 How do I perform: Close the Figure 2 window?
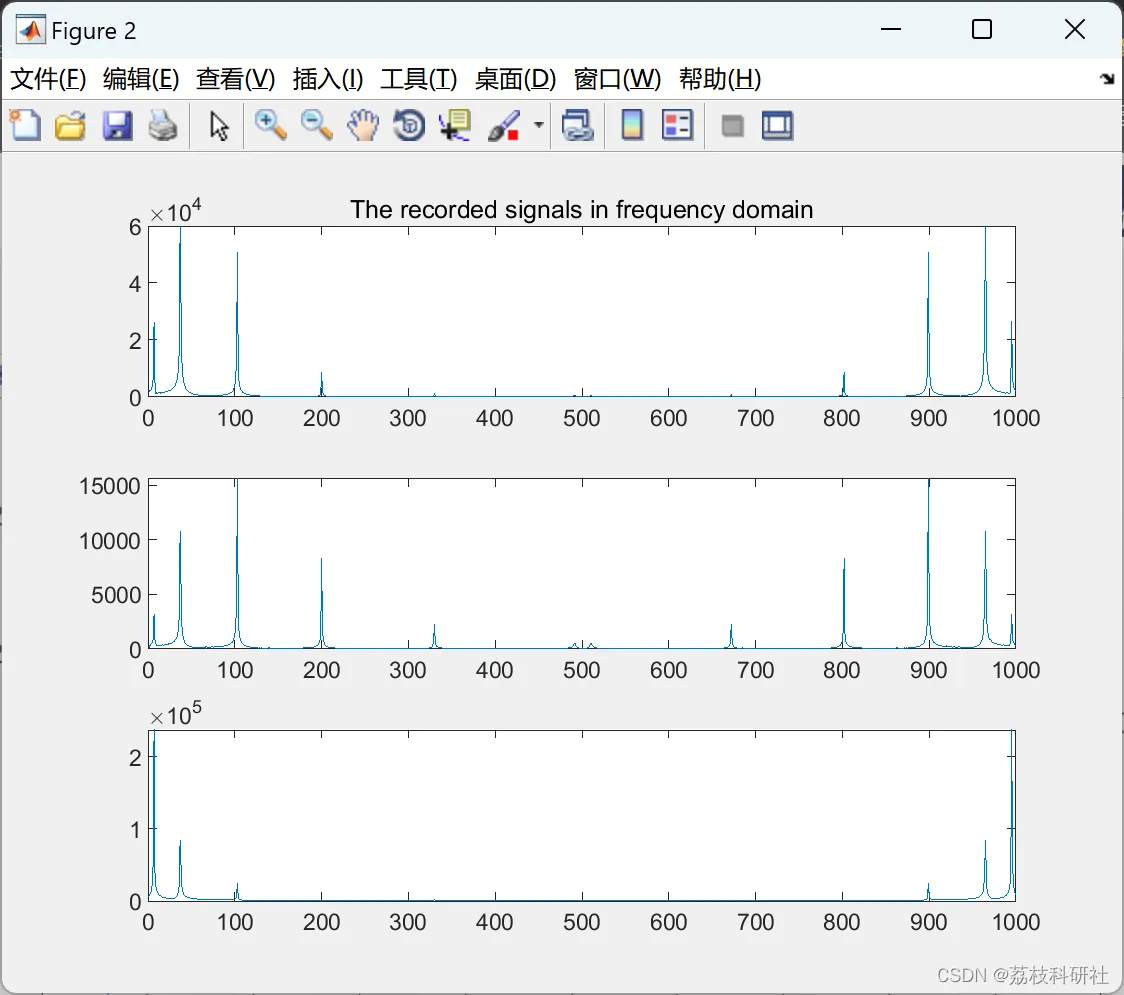pos(1075,29)
